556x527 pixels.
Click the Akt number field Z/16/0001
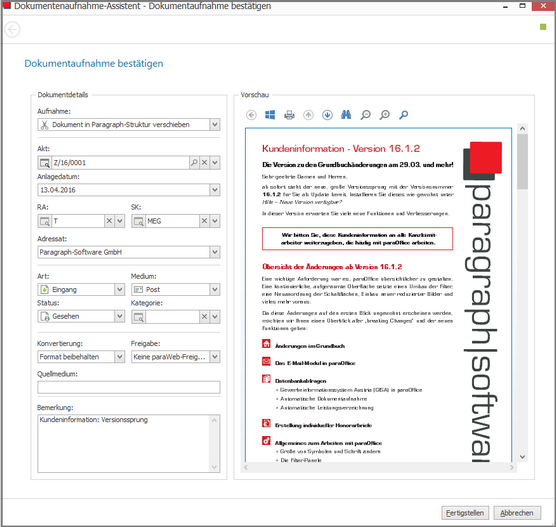(x=121, y=163)
